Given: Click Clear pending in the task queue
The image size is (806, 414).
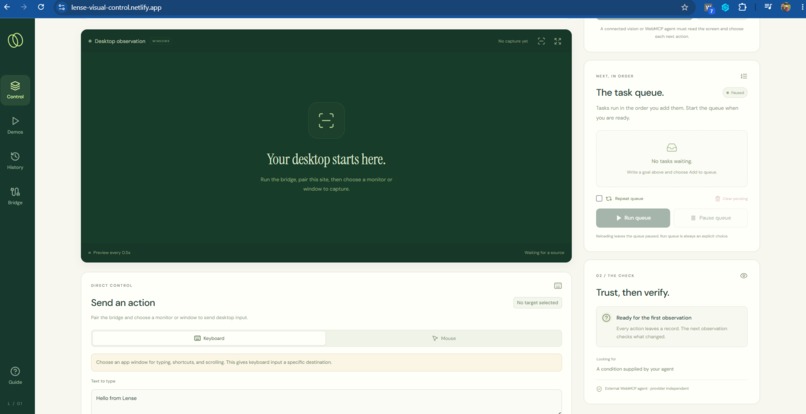Looking at the screenshot, I should coord(731,199).
